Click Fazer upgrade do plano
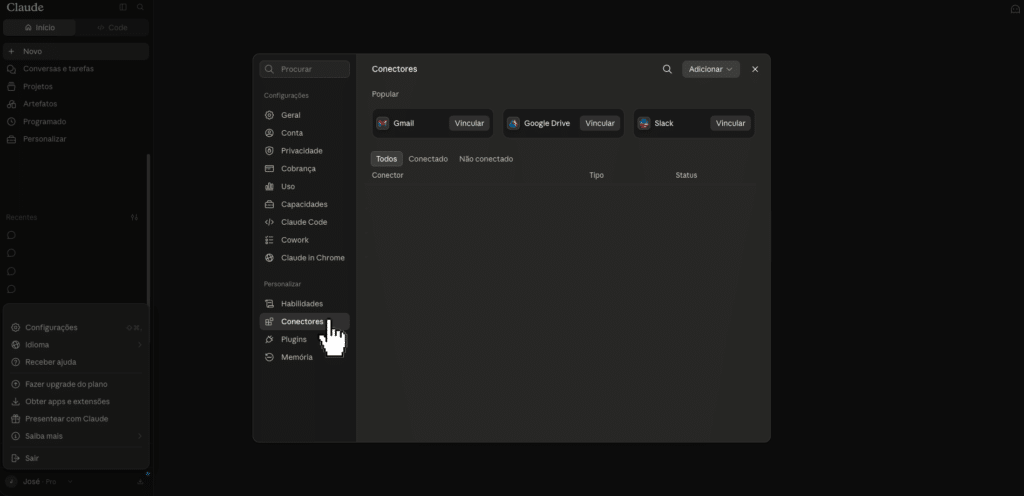1024x496 pixels. click(76, 384)
